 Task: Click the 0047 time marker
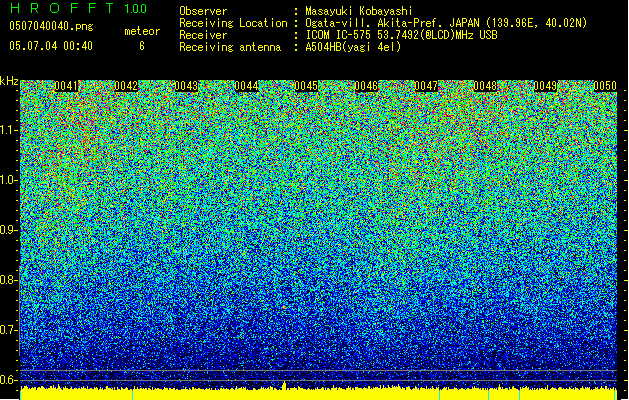[x=426, y=86]
